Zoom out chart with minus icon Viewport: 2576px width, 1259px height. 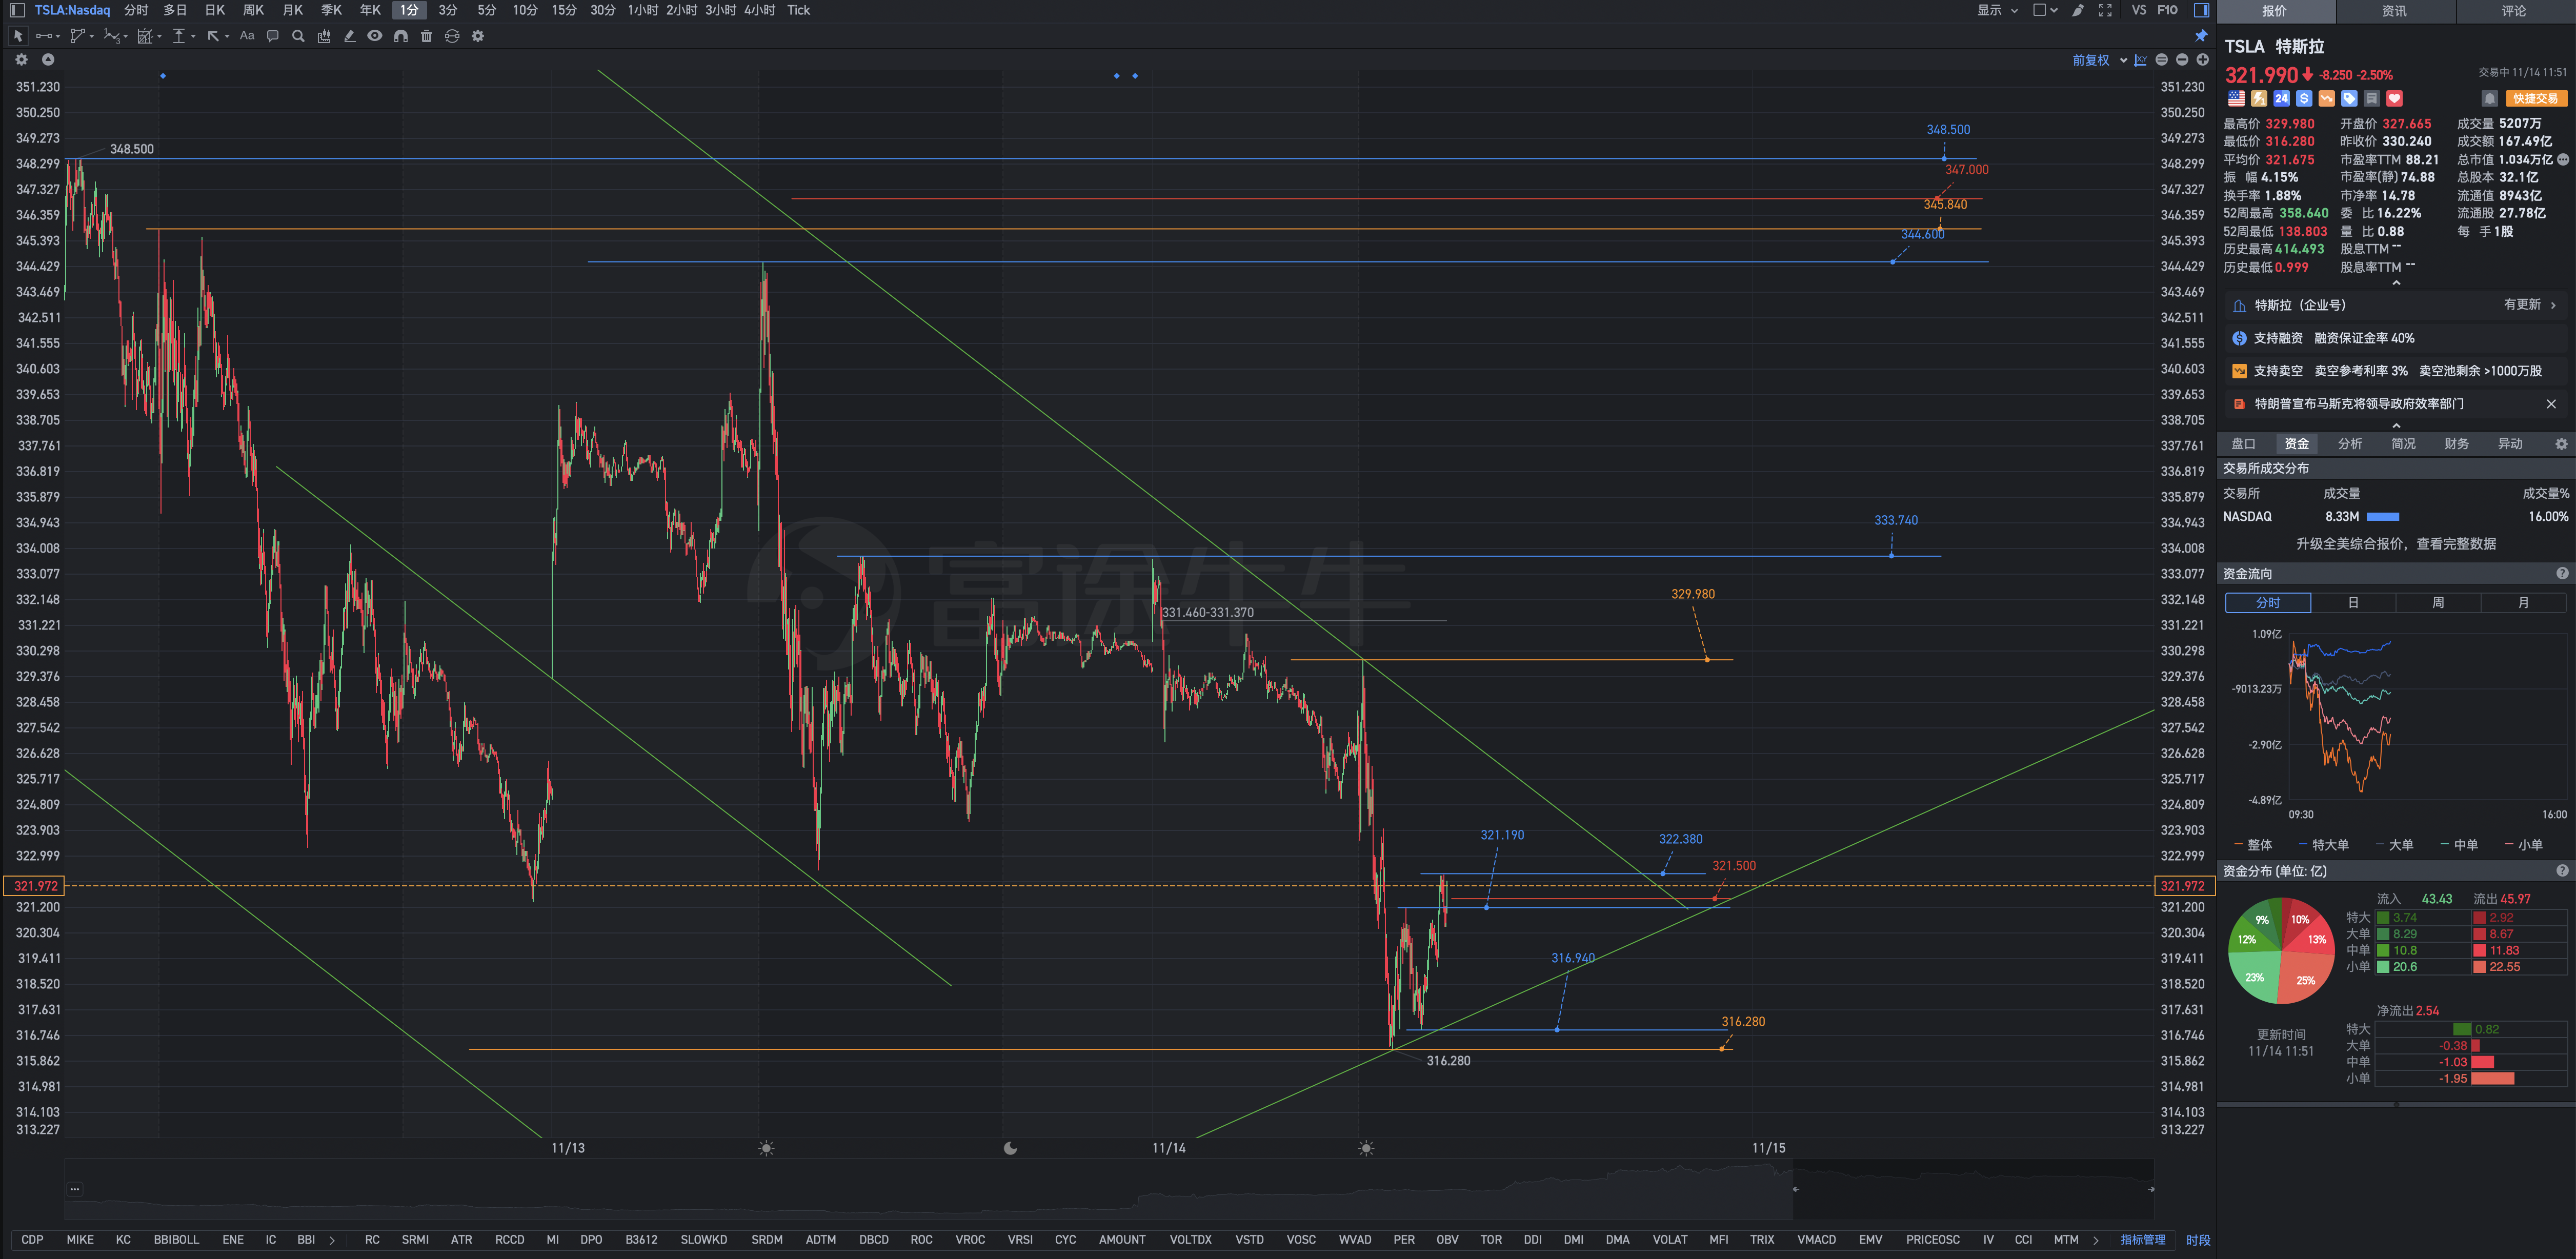click(2182, 60)
